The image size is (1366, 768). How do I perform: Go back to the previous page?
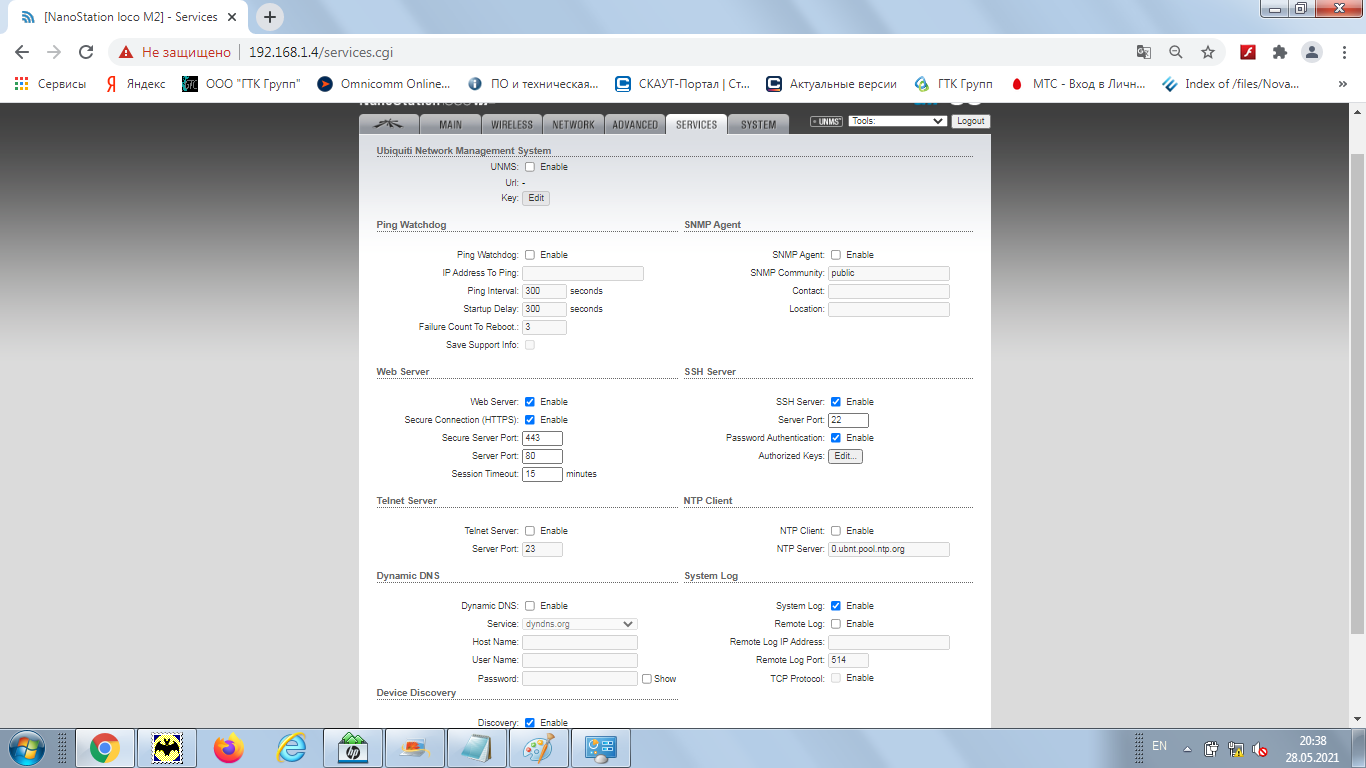(x=22, y=52)
